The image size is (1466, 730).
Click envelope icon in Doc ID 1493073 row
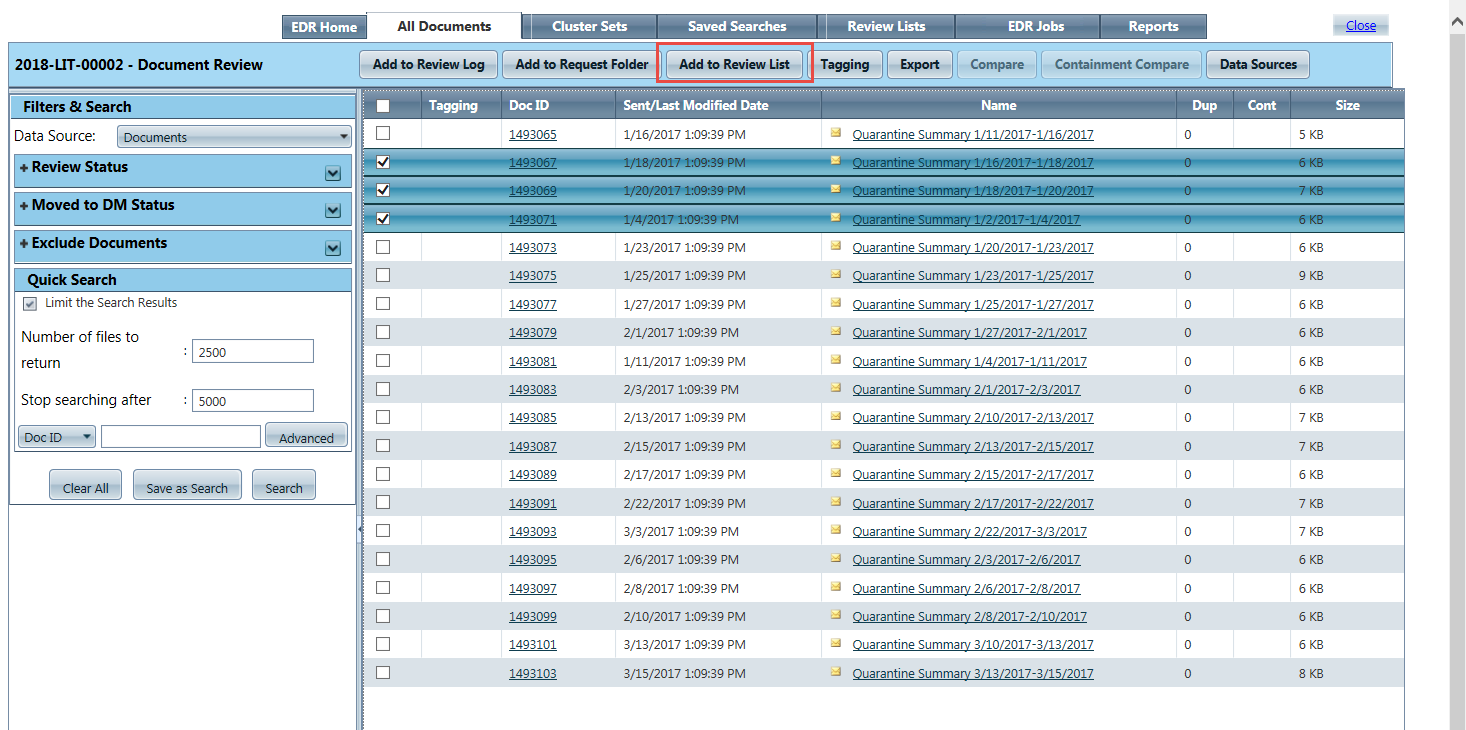coord(835,246)
